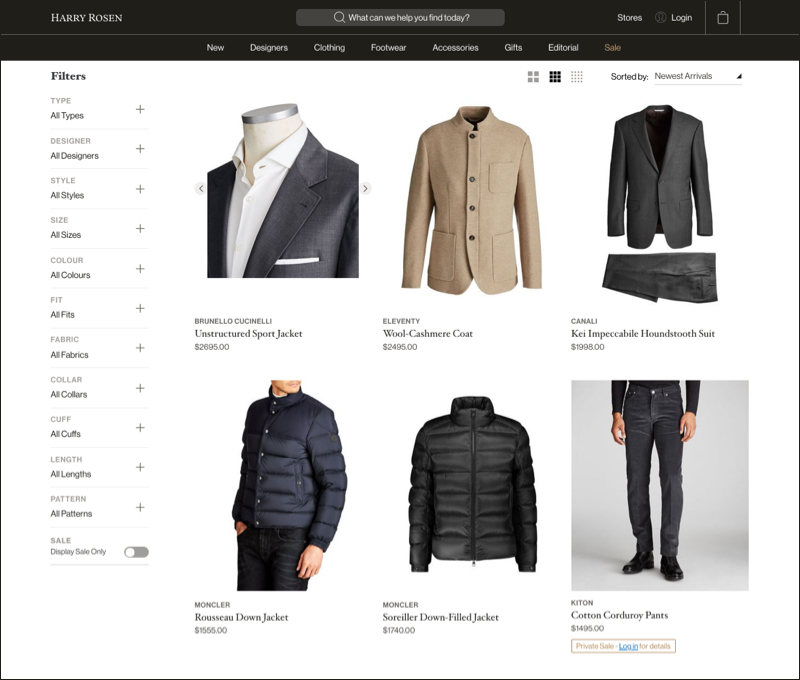Click the Login link text
The width and height of the screenshot is (800, 680).
point(682,17)
